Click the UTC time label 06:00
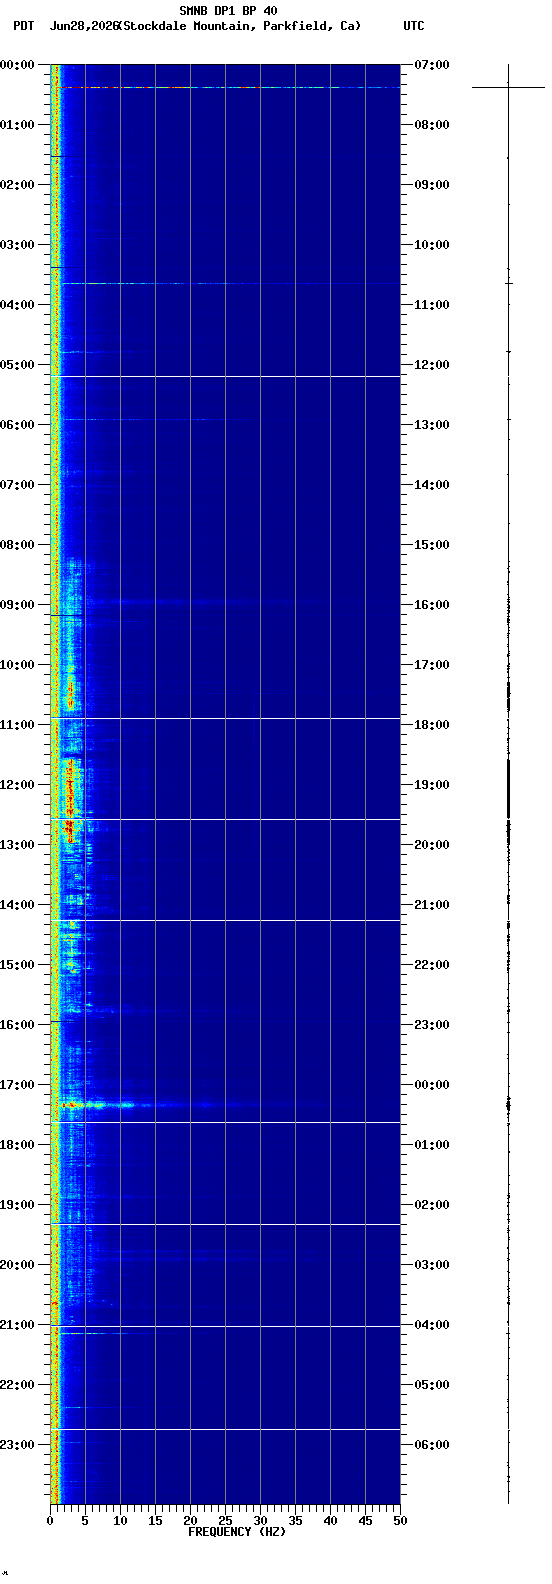 coord(432,1445)
